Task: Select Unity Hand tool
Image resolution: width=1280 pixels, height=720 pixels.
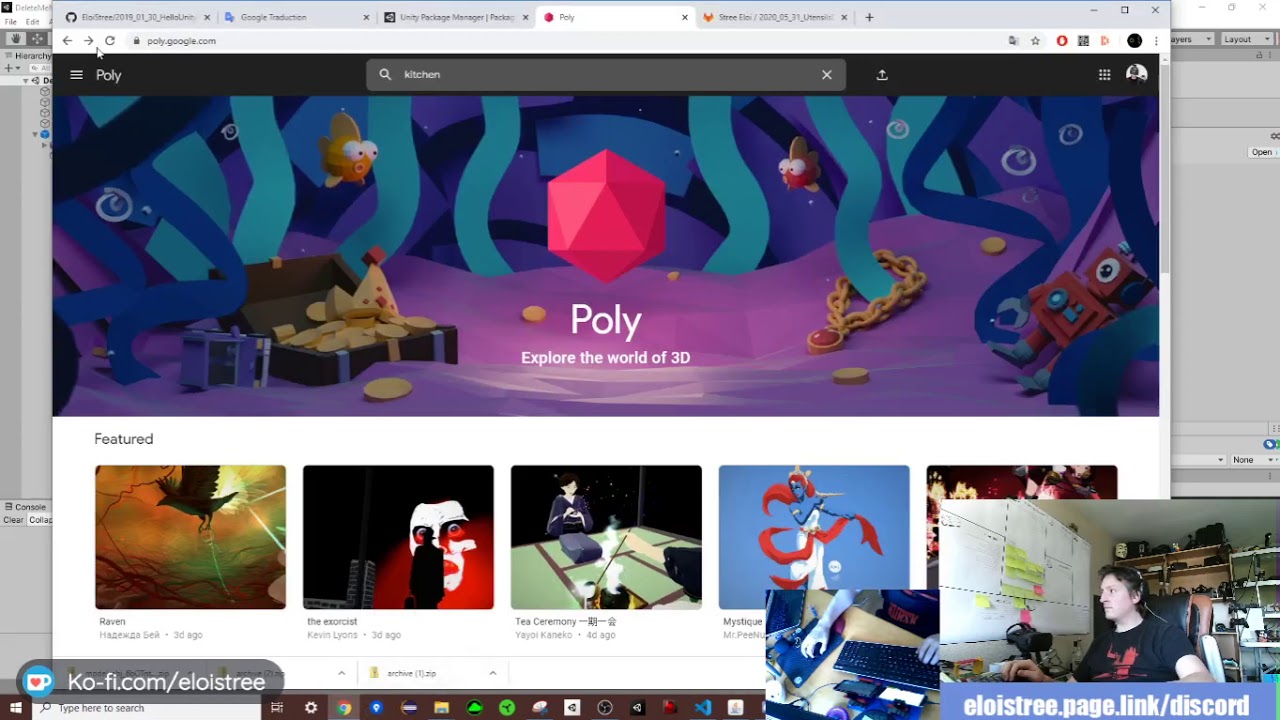Action: point(16,38)
